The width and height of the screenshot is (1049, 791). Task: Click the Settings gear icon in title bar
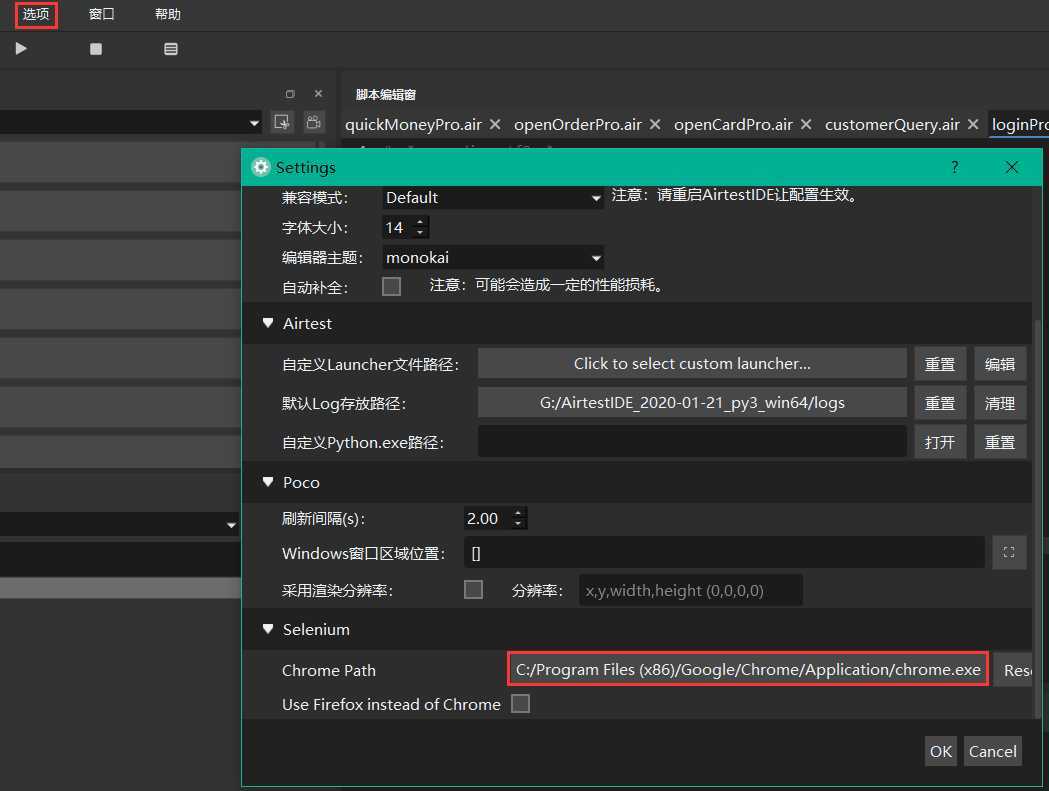point(260,167)
